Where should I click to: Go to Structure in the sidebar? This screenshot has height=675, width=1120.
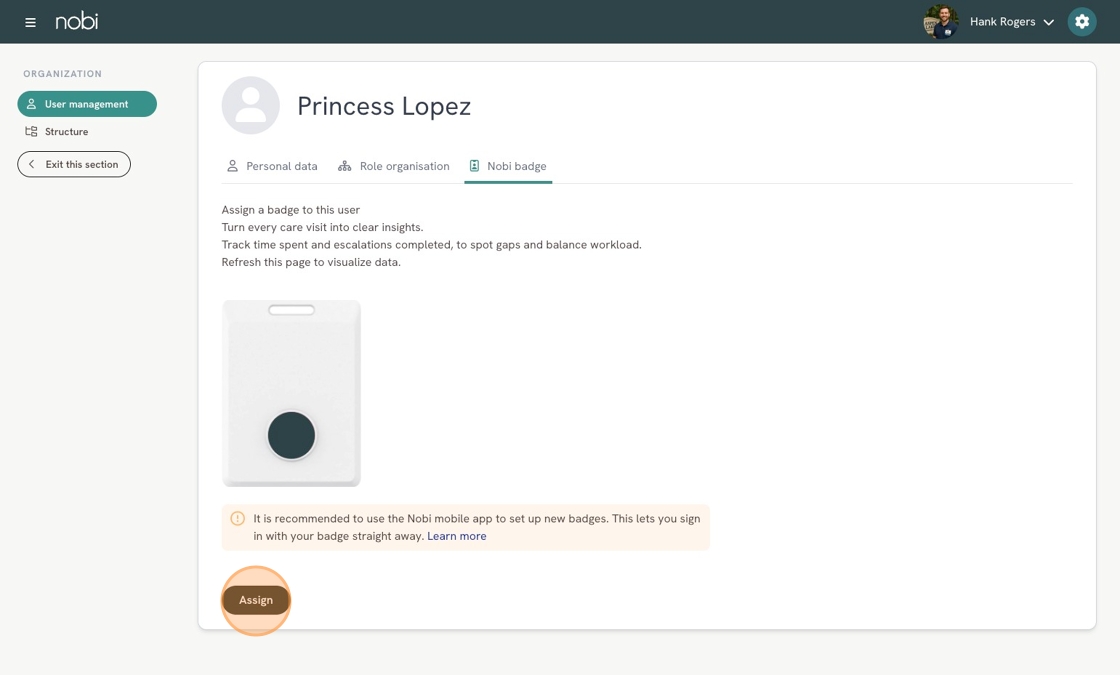click(66, 131)
